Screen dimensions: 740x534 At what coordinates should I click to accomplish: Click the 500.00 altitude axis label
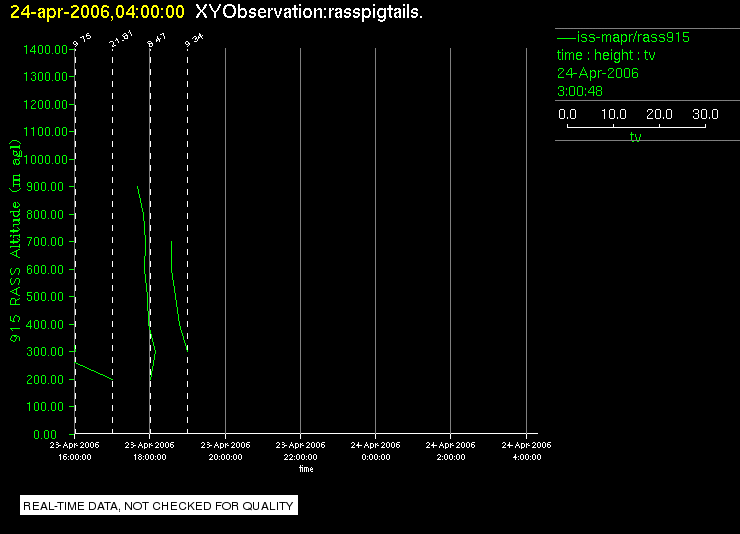click(45, 297)
